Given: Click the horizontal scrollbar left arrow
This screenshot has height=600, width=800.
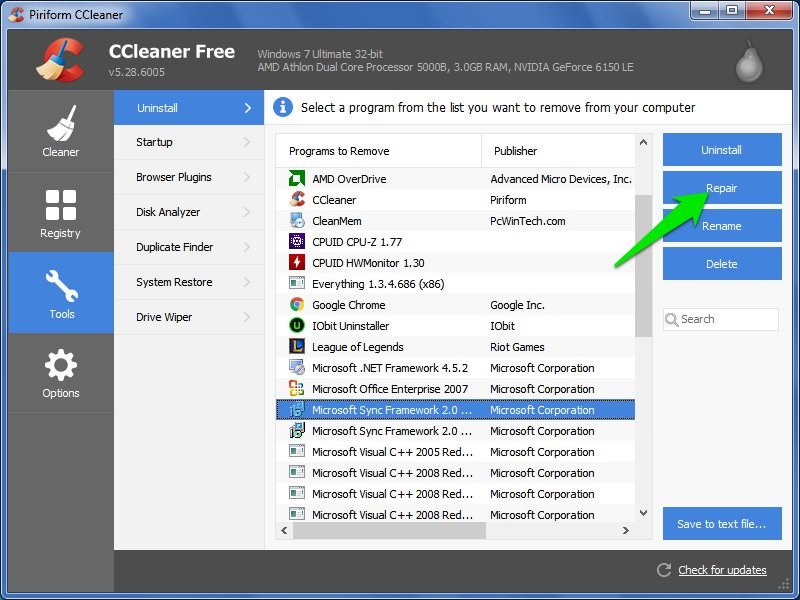Looking at the screenshot, I should click(284, 531).
